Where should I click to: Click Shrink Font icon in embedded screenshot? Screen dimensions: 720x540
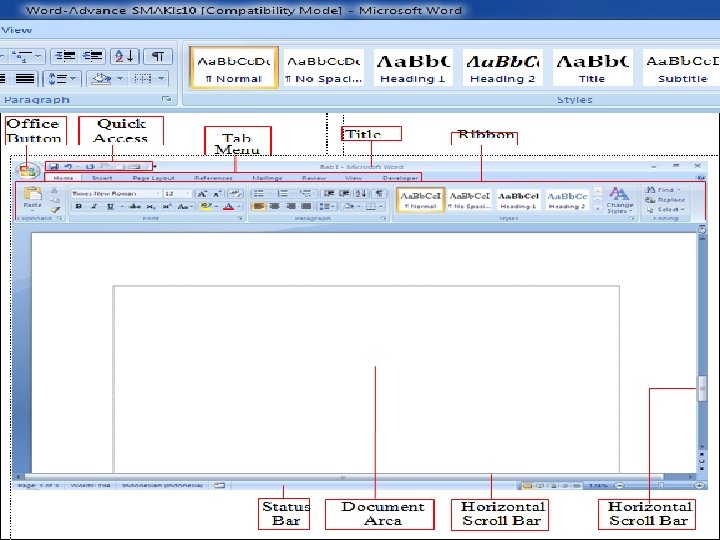(217, 194)
